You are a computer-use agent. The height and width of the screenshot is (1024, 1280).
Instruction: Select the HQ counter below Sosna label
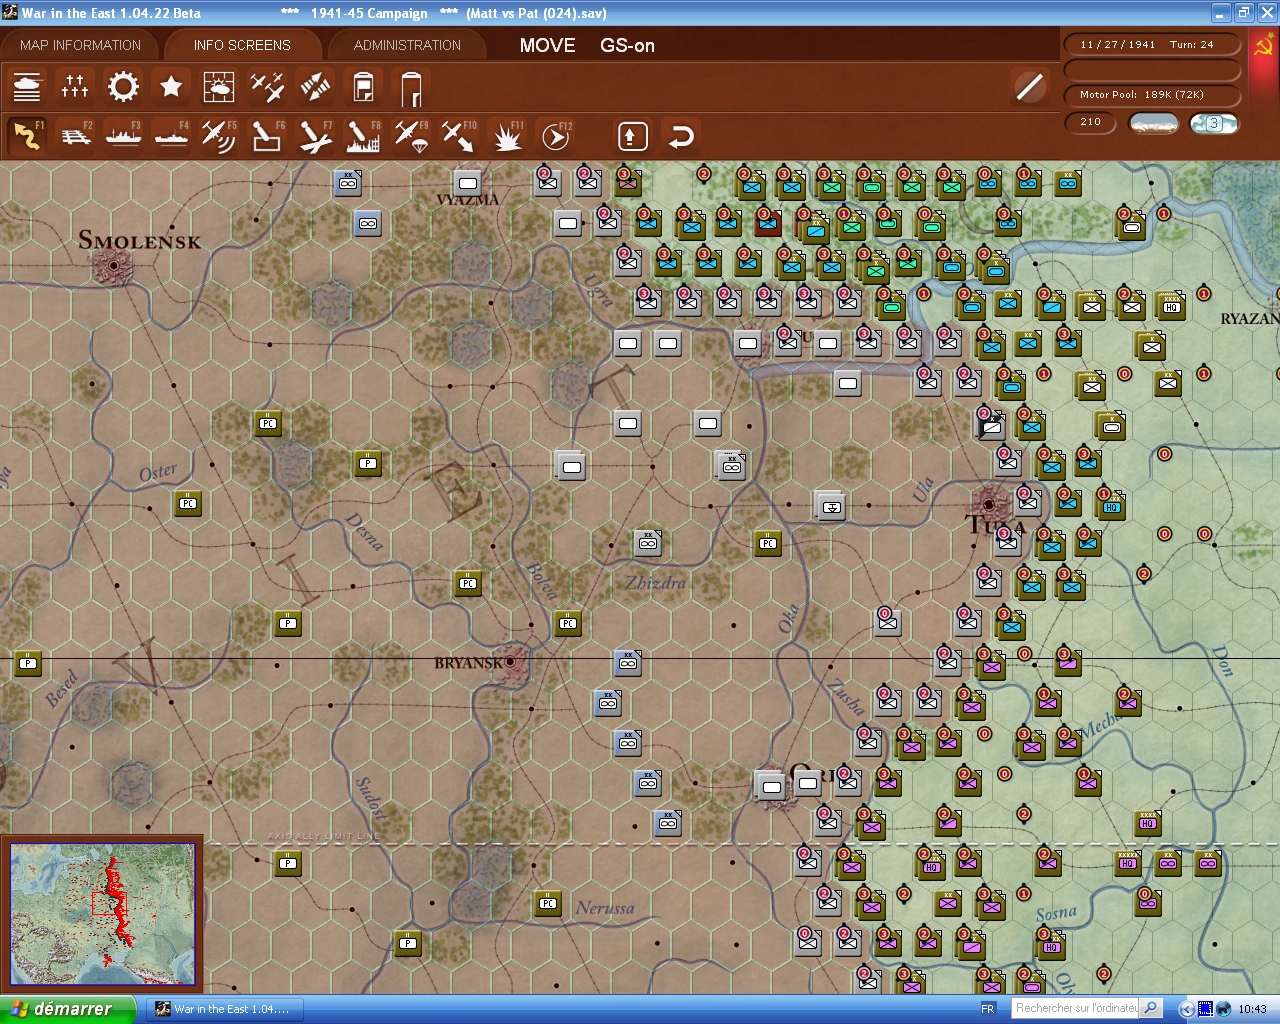click(1051, 945)
